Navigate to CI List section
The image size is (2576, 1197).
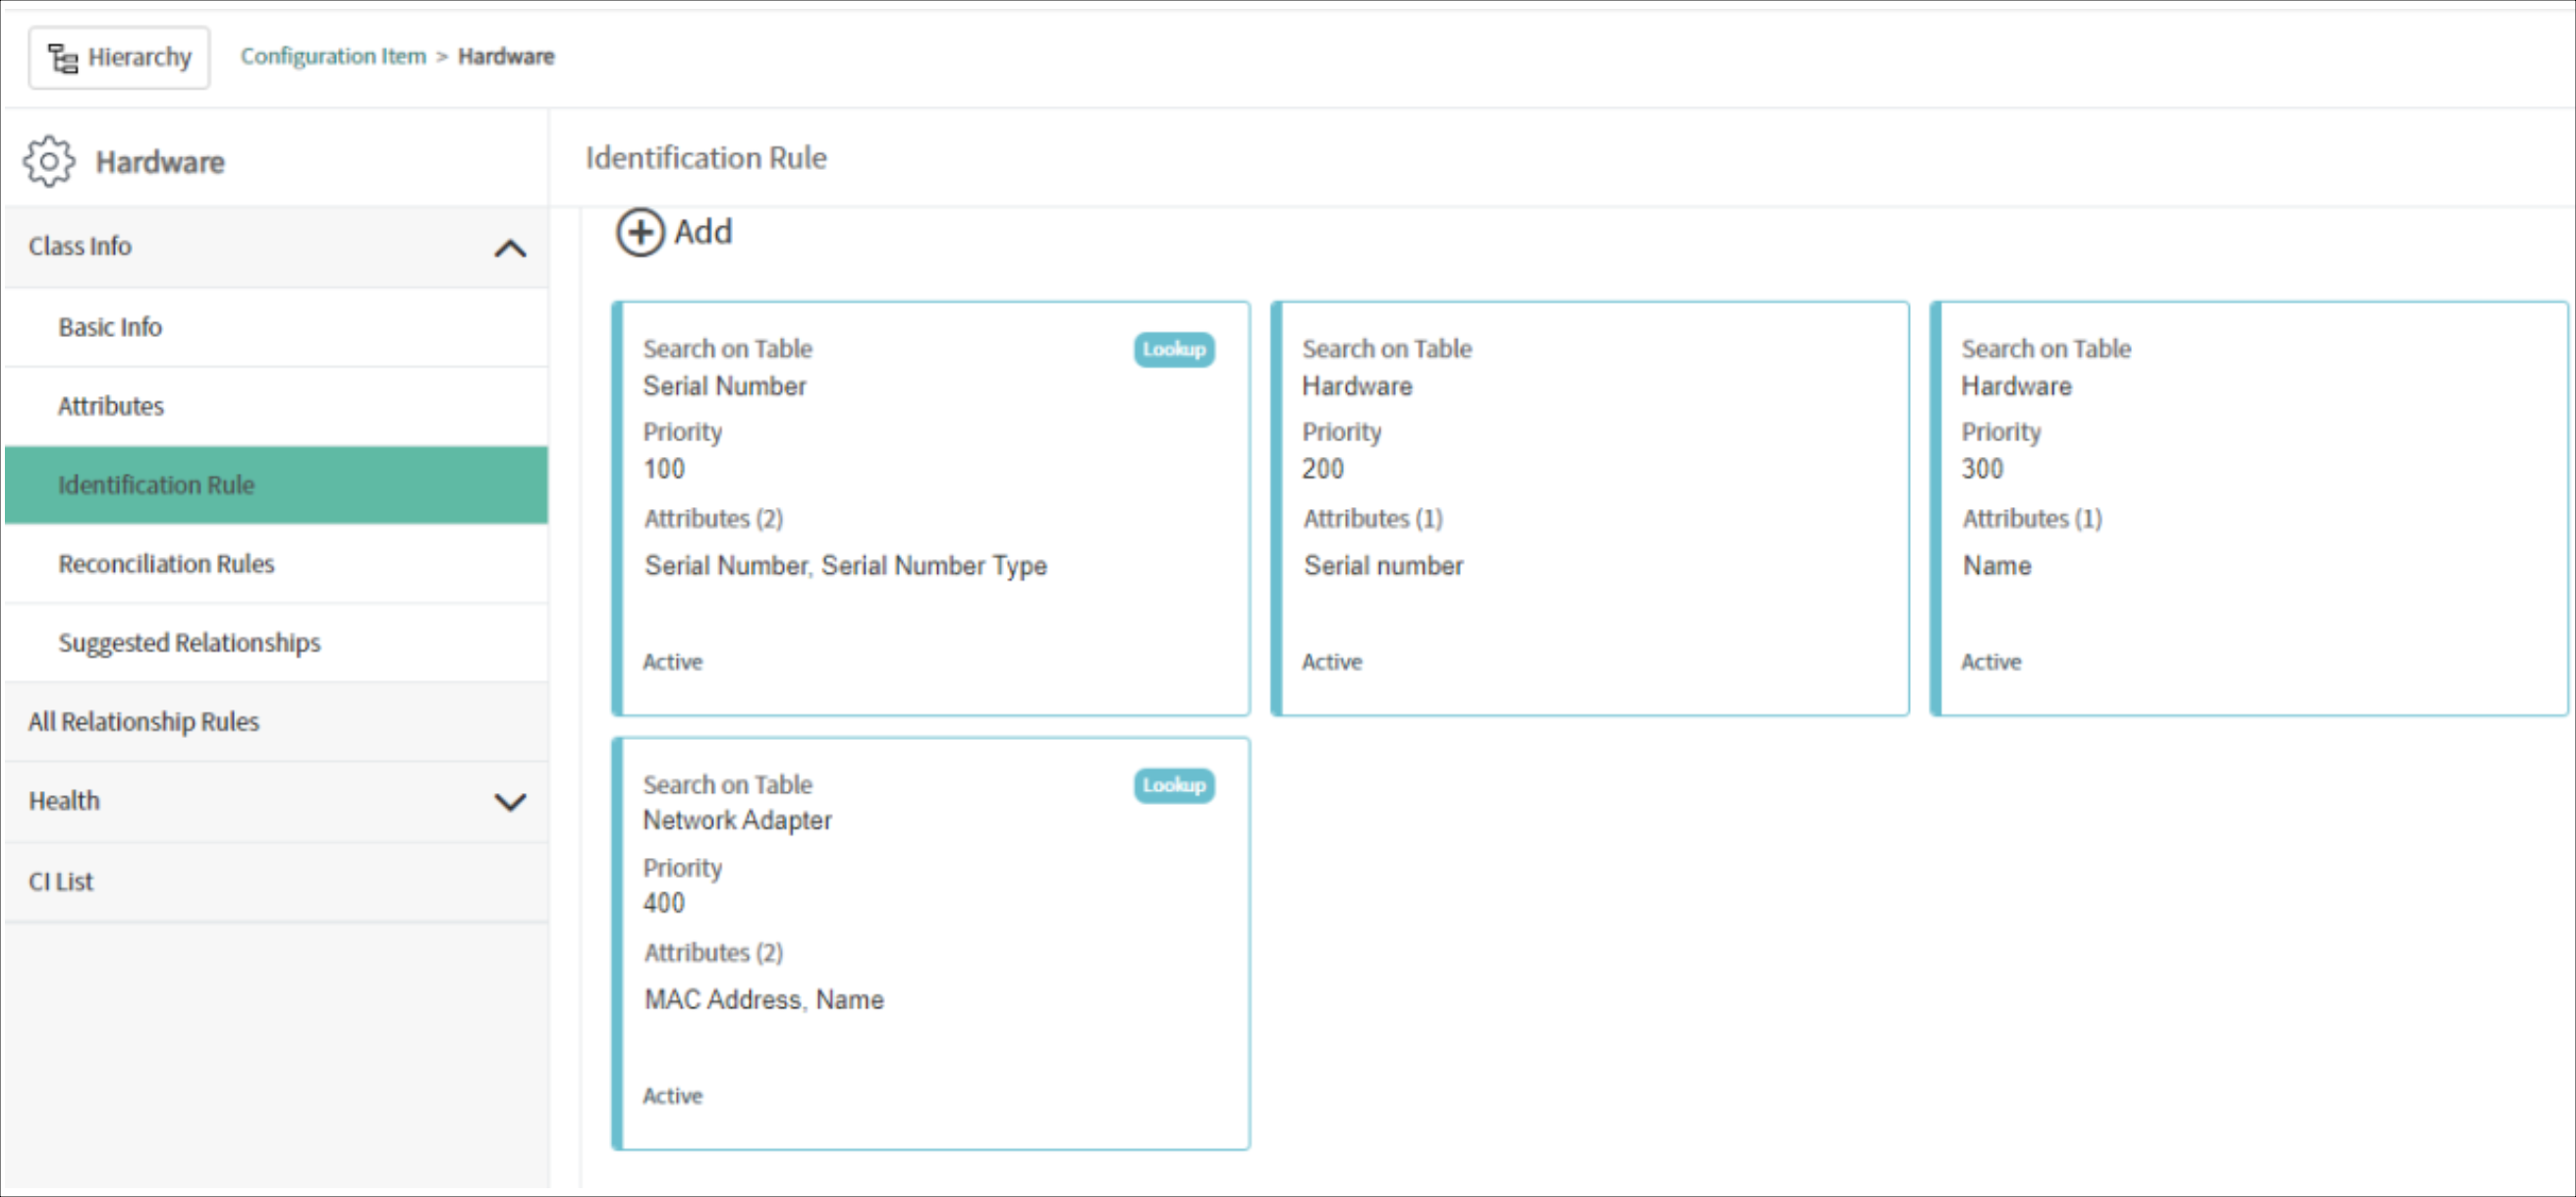[63, 880]
